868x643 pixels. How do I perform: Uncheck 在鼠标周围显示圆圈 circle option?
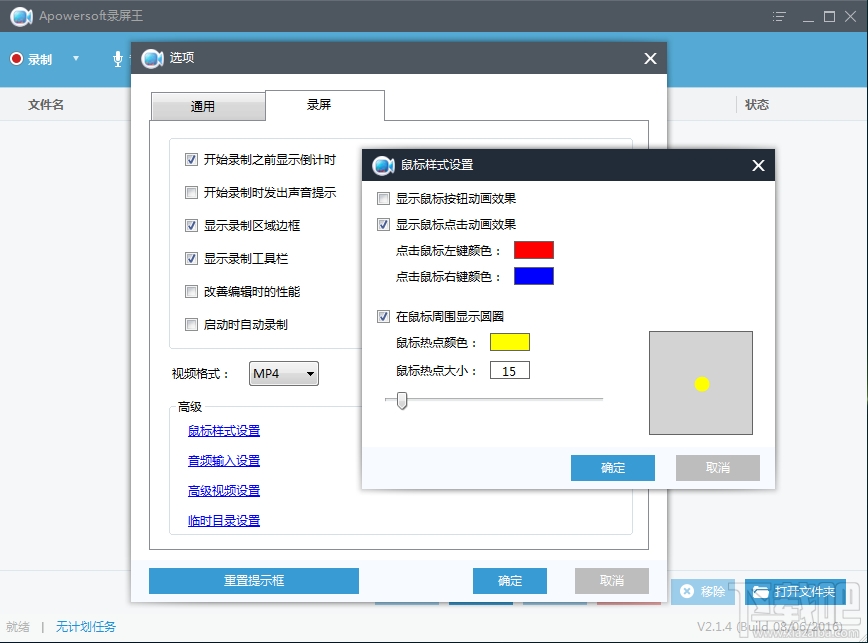tap(383, 316)
